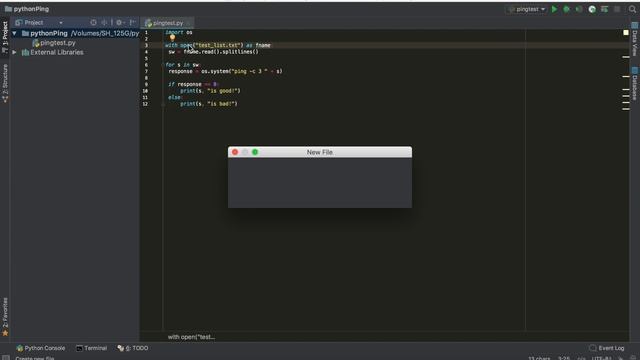Open Search Everywhere with the magnifier icon
The width and height of the screenshot is (640, 360).
tap(632, 9)
